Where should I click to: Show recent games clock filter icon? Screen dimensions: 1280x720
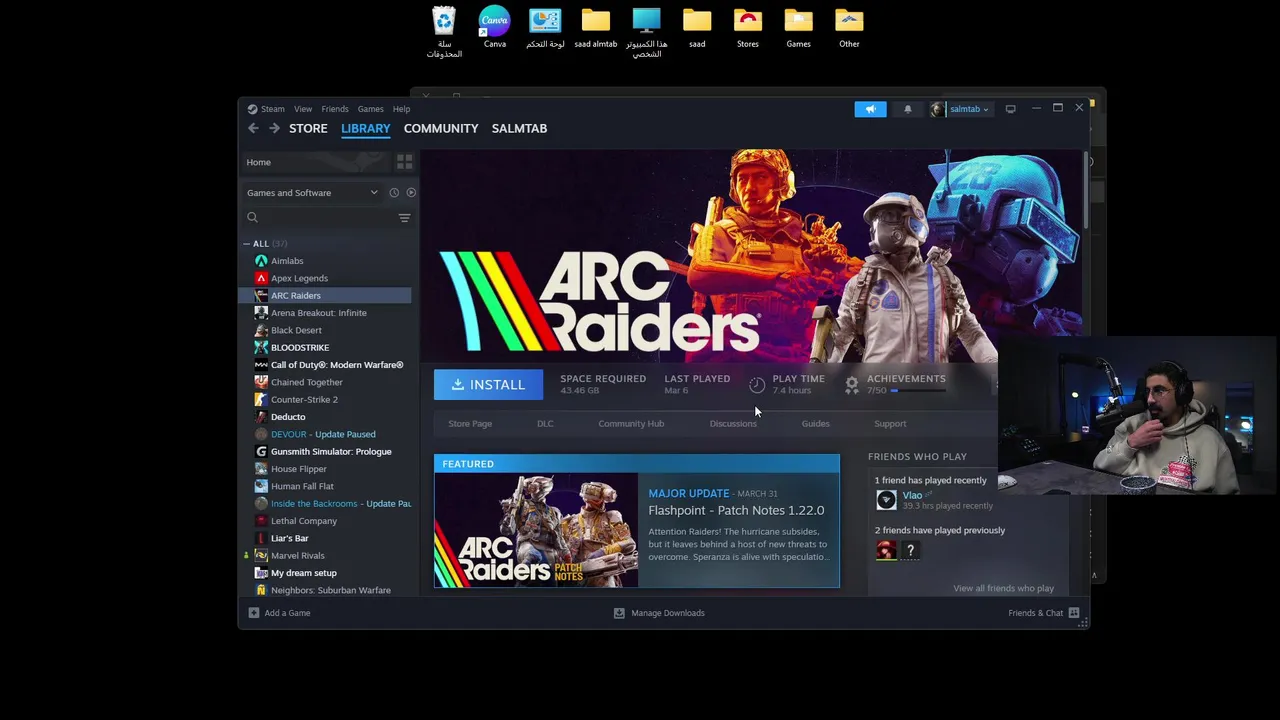[x=394, y=193]
